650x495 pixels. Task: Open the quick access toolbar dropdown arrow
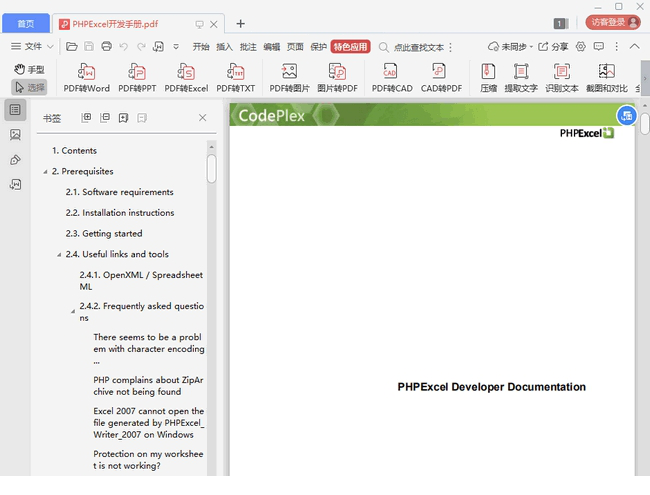176,46
